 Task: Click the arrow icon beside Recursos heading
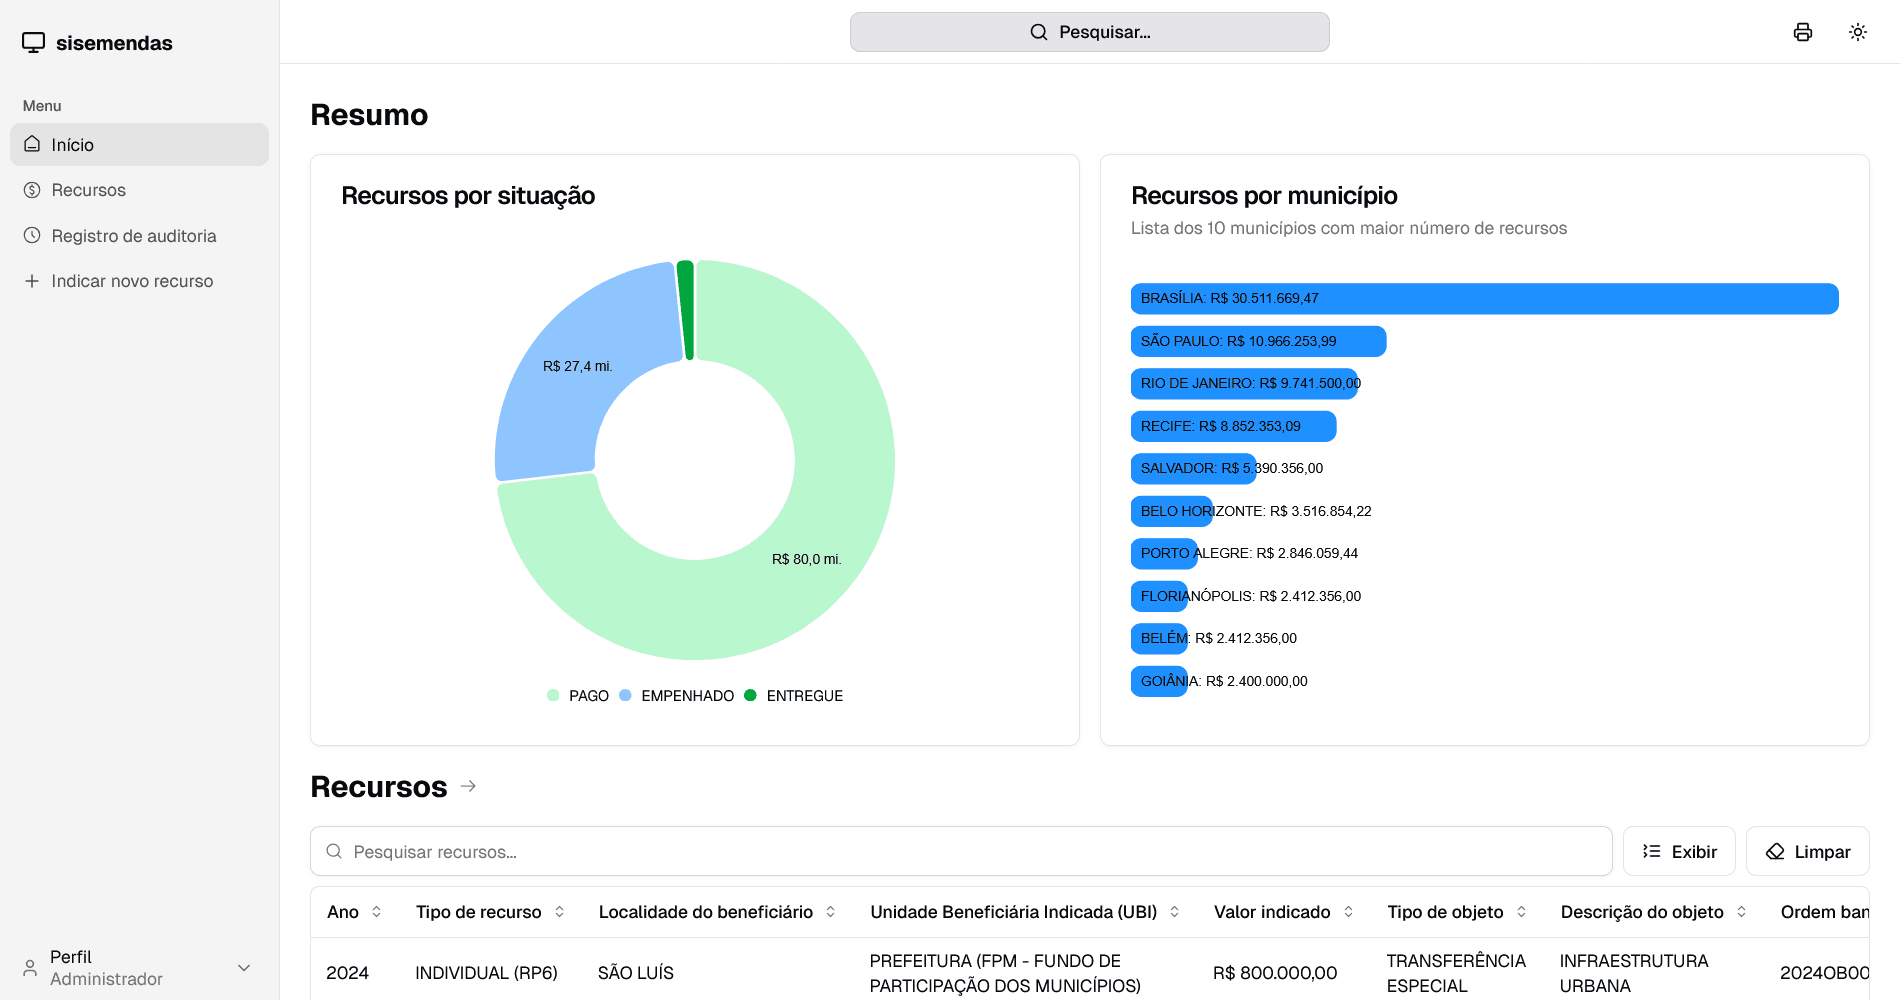(x=468, y=787)
